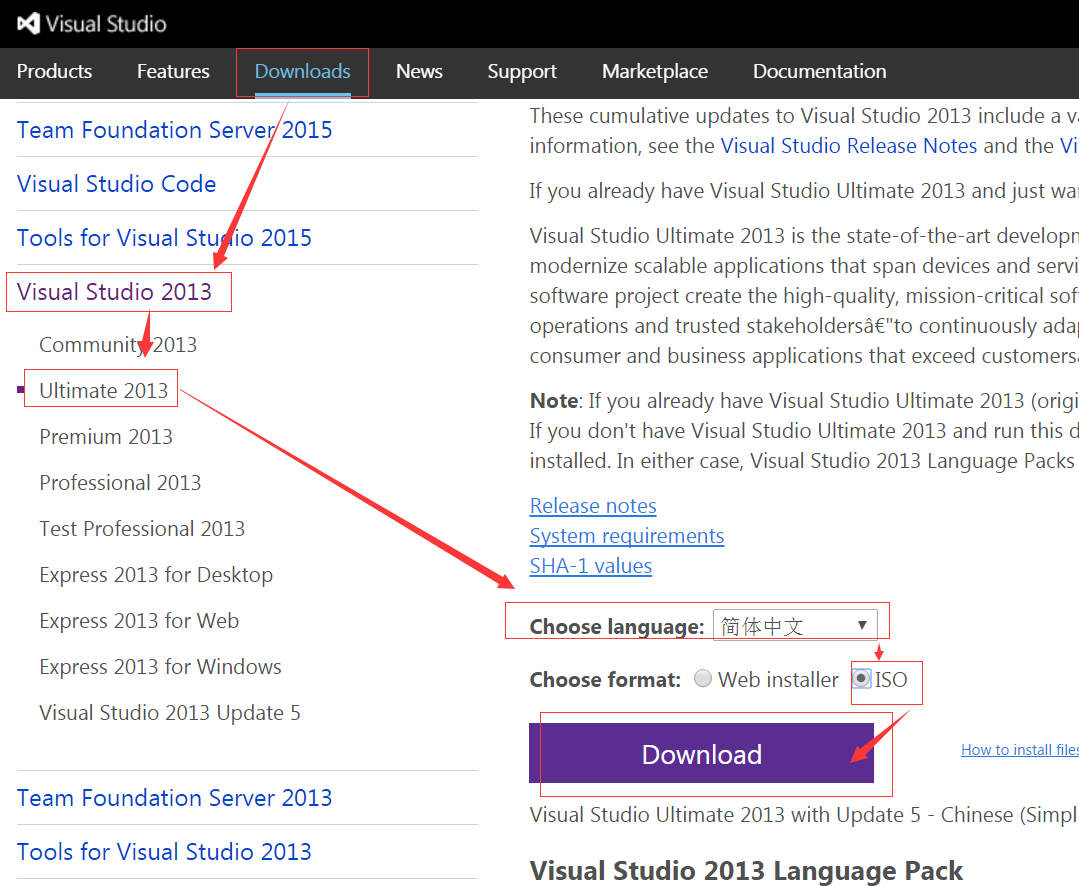Open the Marketplace navigation tab
1079x886 pixels.
click(x=654, y=71)
